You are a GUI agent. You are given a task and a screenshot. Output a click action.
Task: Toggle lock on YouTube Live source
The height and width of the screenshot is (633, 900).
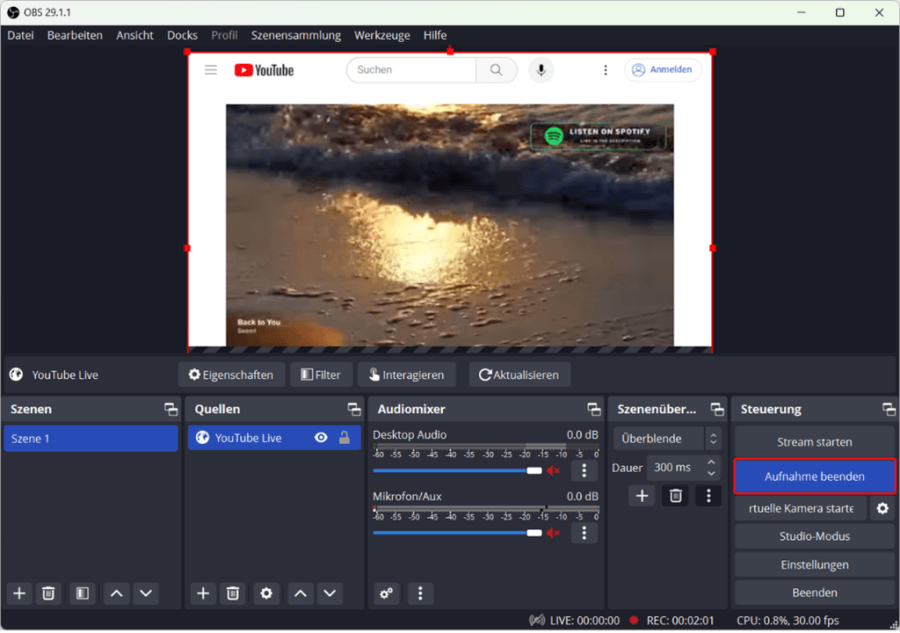pyautogui.click(x=344, y=438)
